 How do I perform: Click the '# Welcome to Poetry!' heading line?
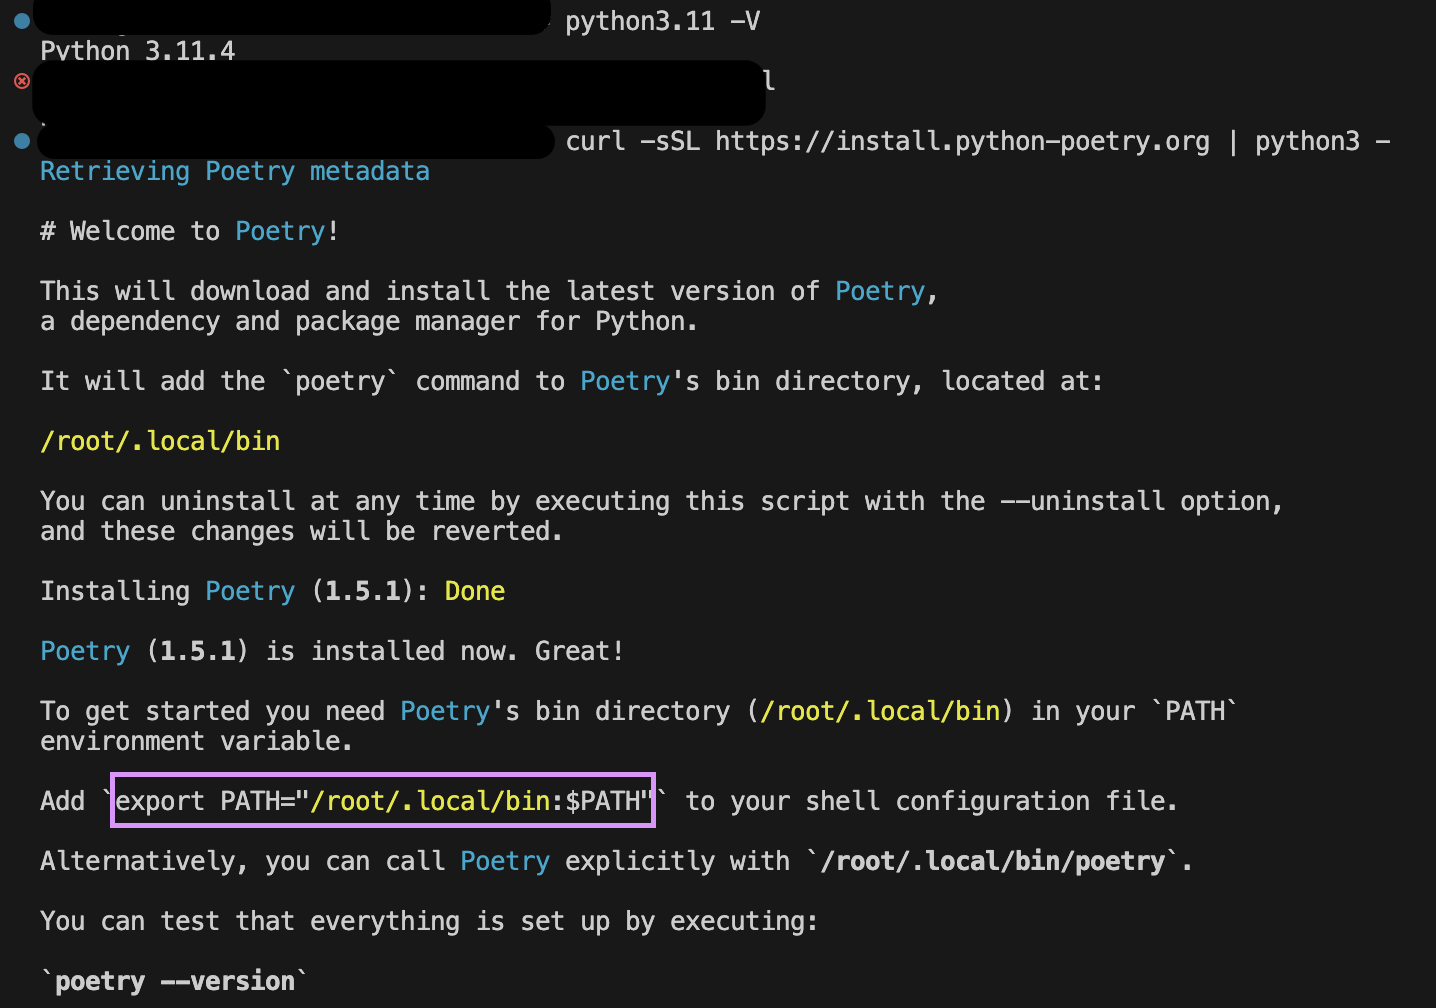(189, 231)
